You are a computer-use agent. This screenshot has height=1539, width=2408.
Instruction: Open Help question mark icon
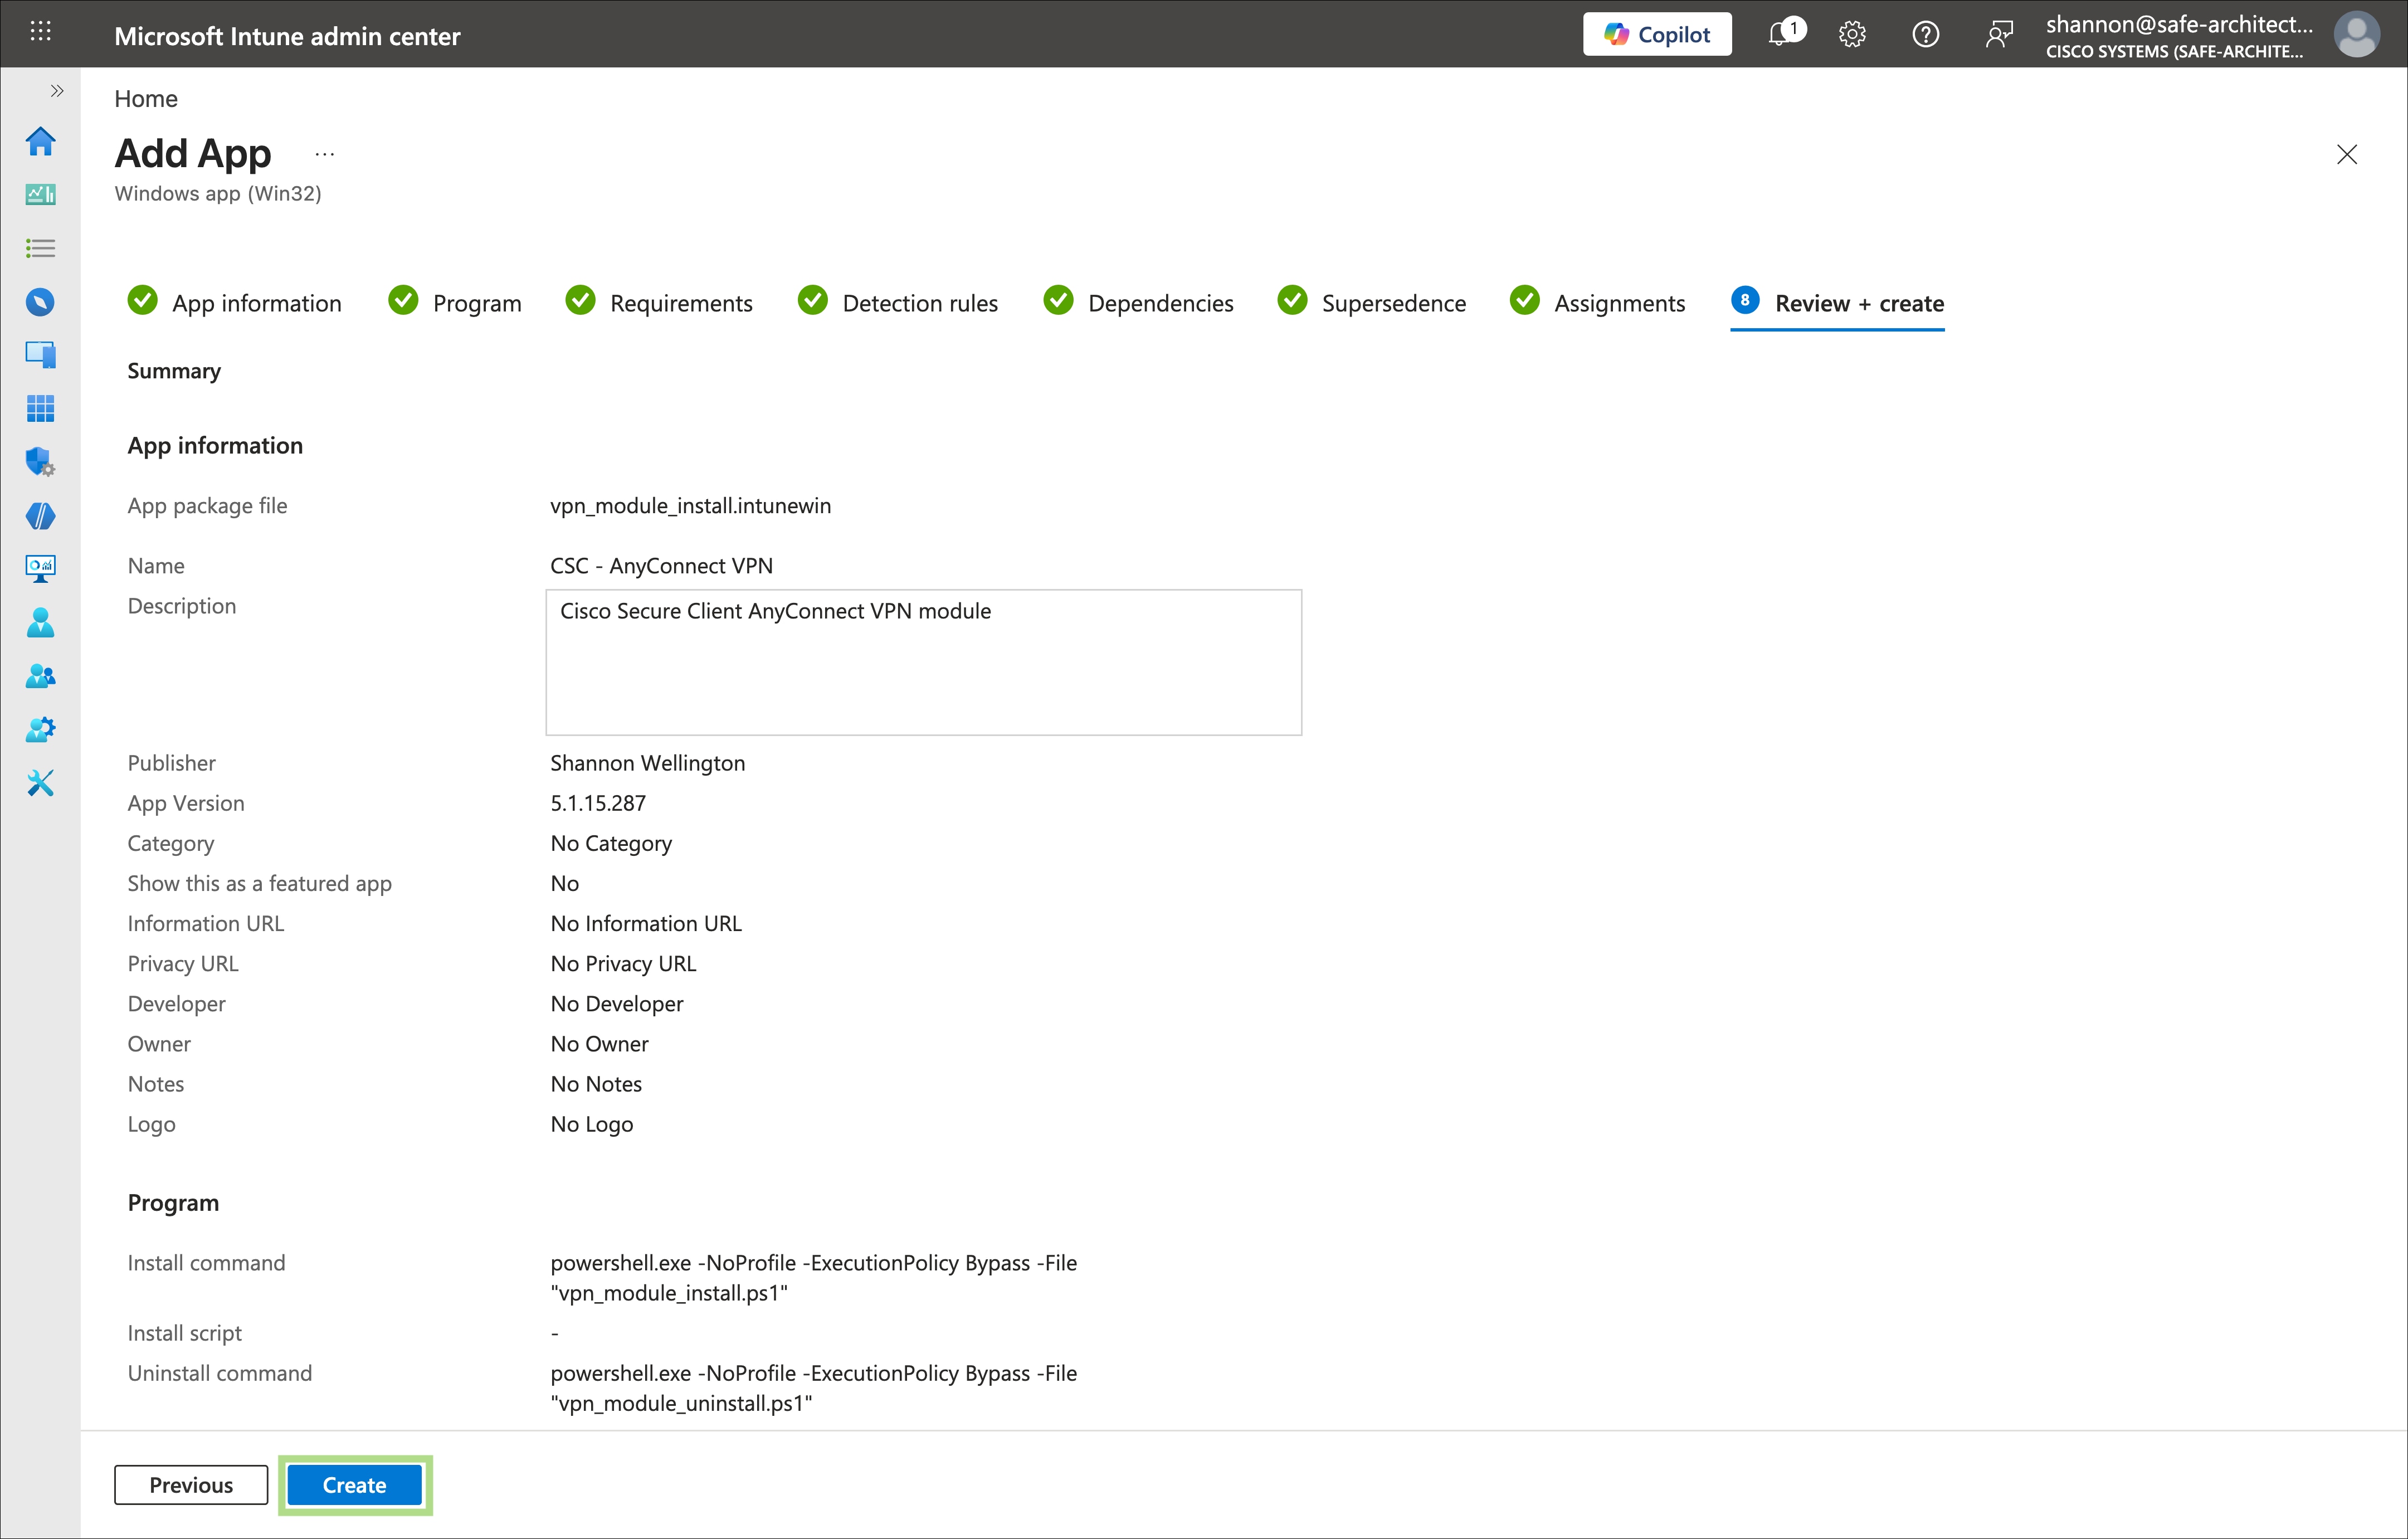(1925, 35)
